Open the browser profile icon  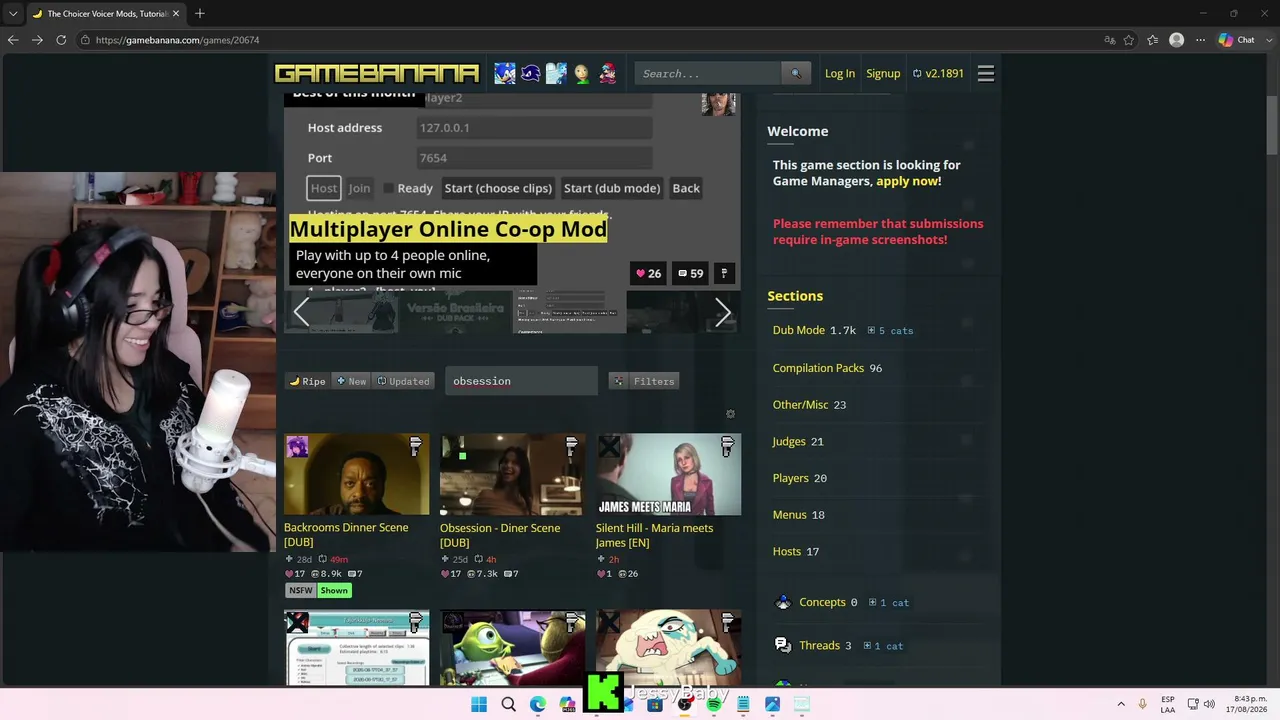pyautogui.click(x=1177, y=40)
